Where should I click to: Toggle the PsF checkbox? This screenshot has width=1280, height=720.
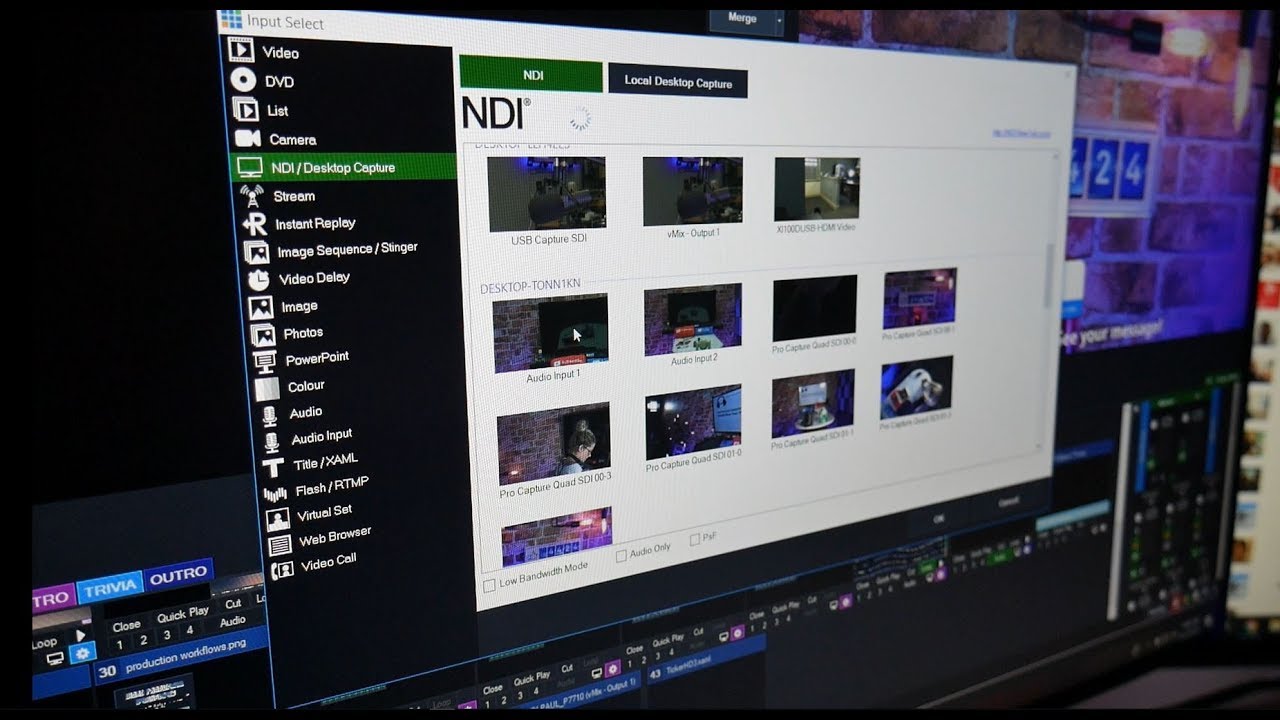click(694, 540)
